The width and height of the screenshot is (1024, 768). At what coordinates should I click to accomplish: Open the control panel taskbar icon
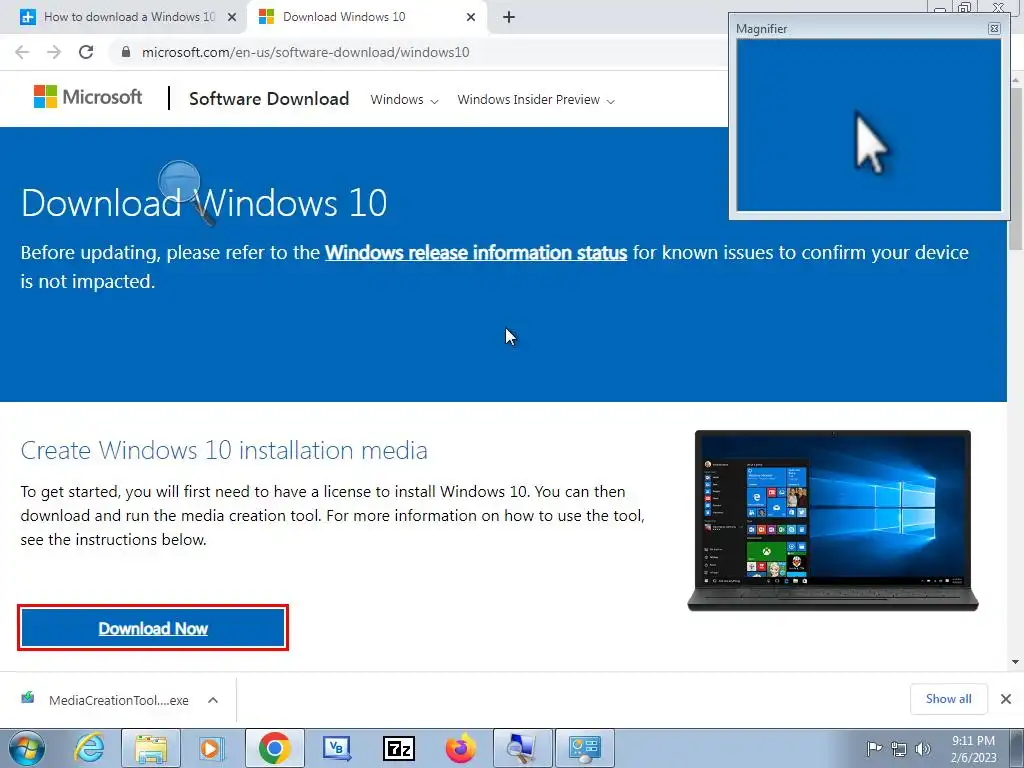coord(584,748)
